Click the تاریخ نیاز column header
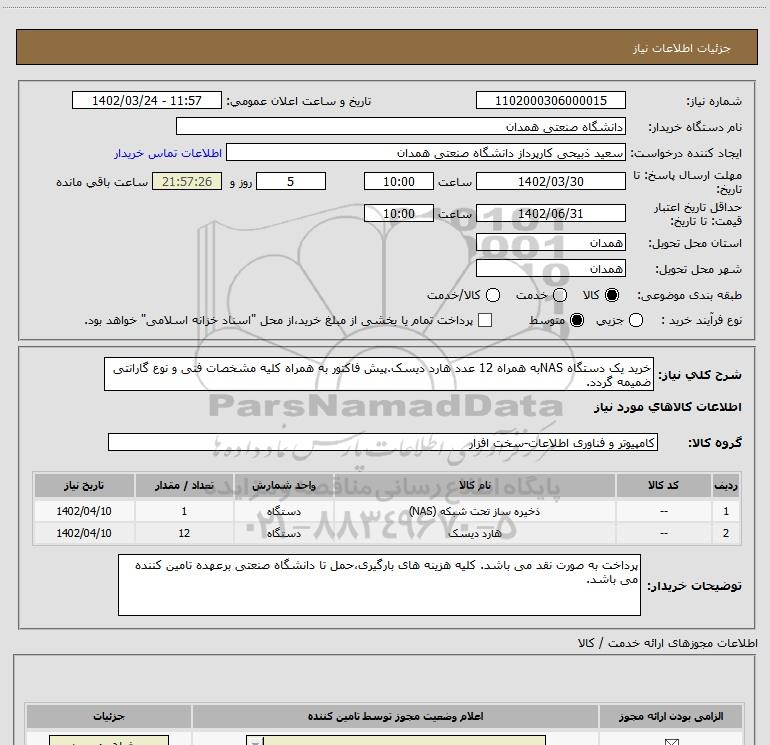The height and width of the screenshot is (745, 770). point(84,485)
